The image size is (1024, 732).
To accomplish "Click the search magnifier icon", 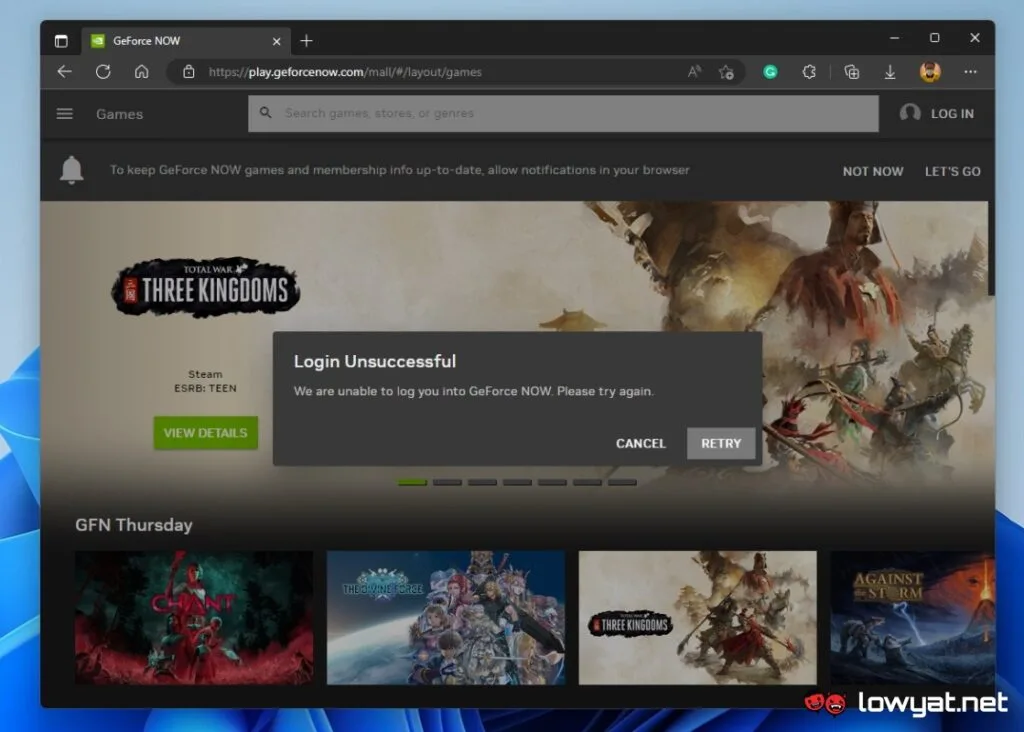I will [x=265, y=113].
